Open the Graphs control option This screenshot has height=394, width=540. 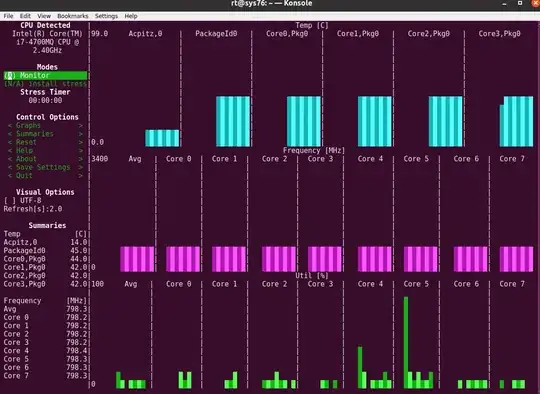coord(45,125)
